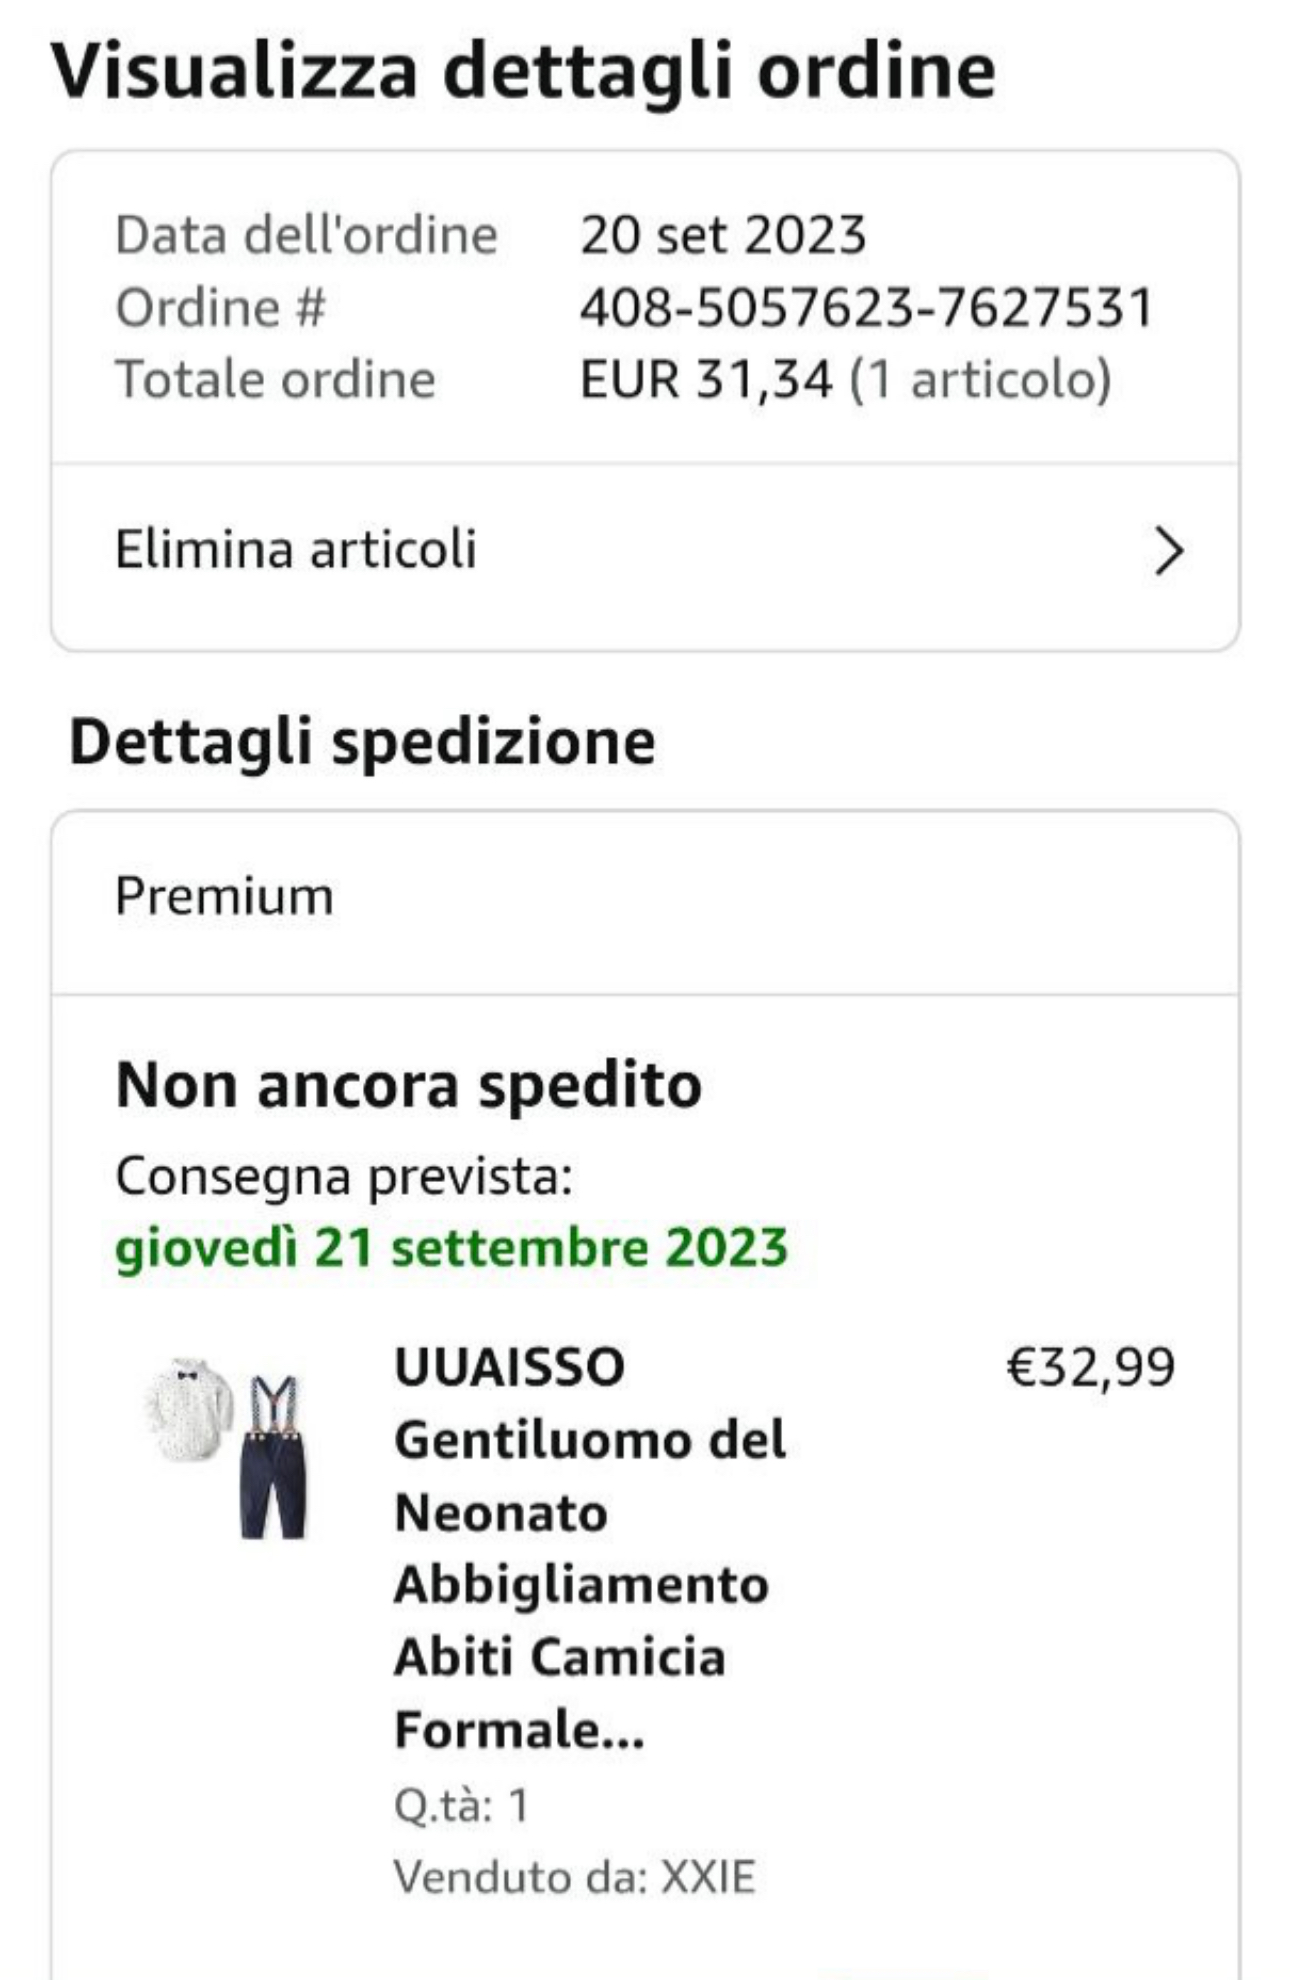Viewport: 1290px width, 1980px height.
Task: Click the order date 20 set 2023
Action: (x=722, y=235)
